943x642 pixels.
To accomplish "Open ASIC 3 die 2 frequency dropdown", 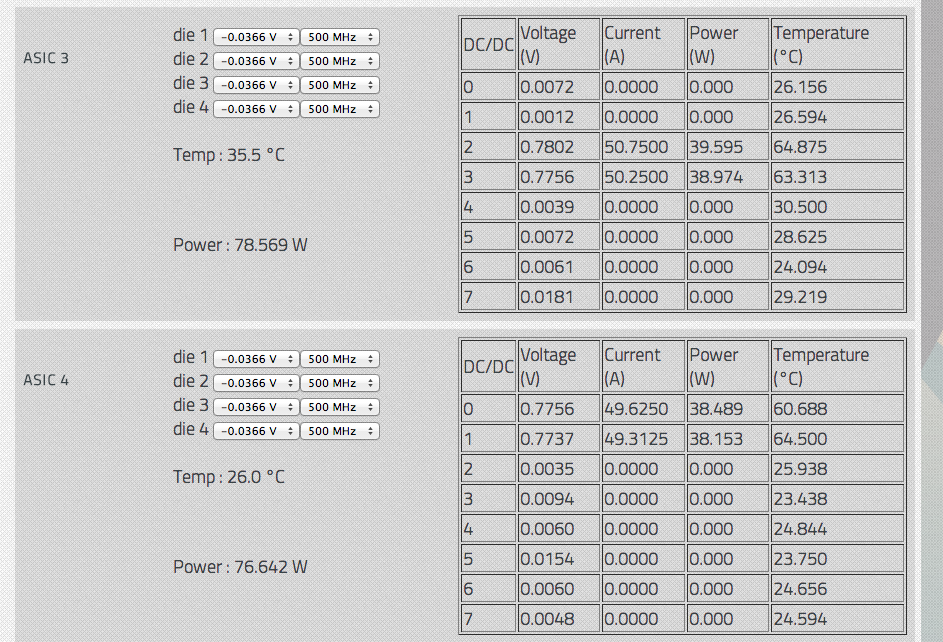I will click(x=340, y=61).
